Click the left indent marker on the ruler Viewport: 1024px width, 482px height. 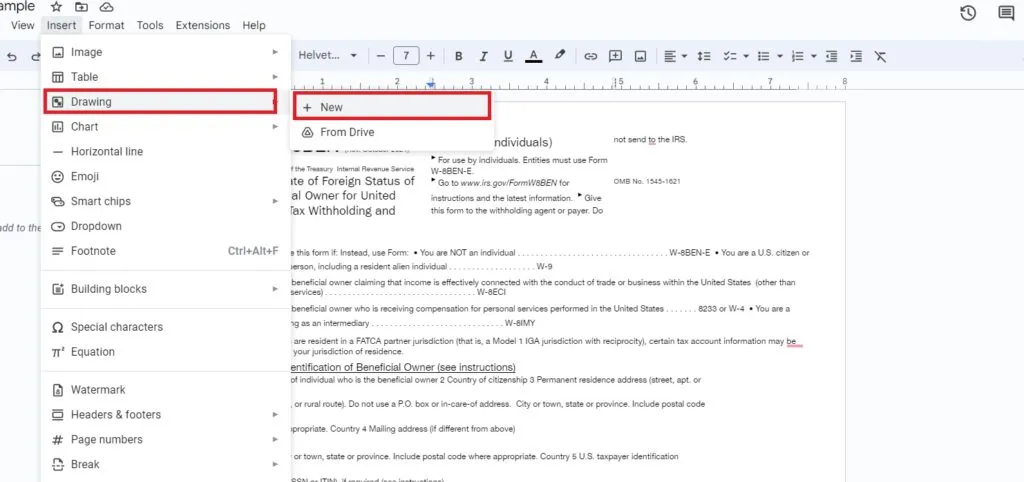tap(431, 84)
